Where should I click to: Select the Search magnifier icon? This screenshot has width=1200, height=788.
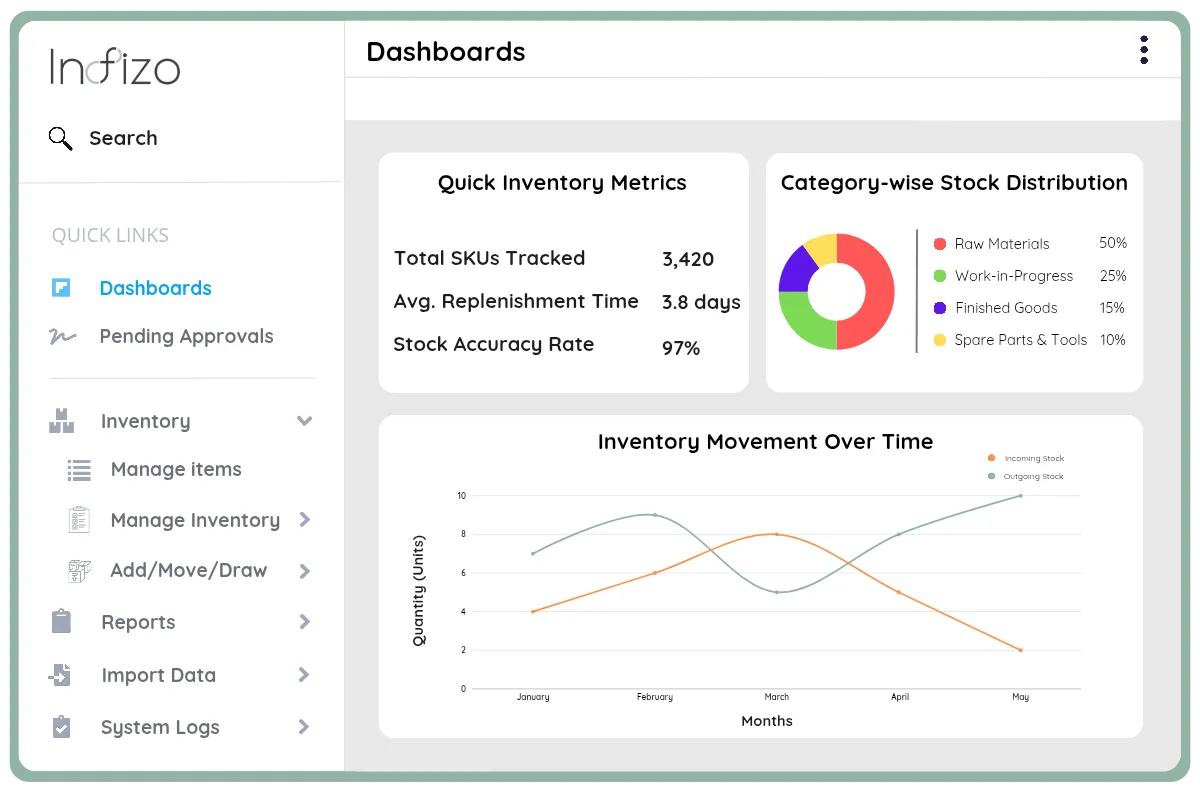(60, 138)
